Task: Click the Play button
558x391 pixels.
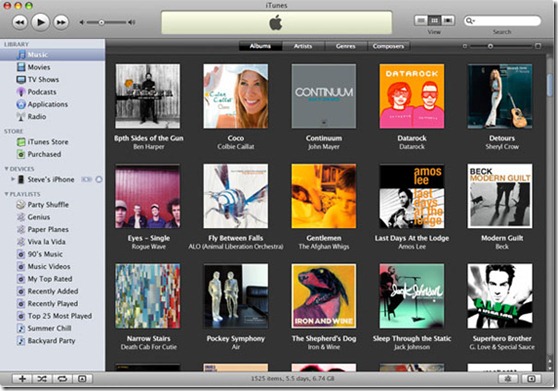Action: point(40,22)
